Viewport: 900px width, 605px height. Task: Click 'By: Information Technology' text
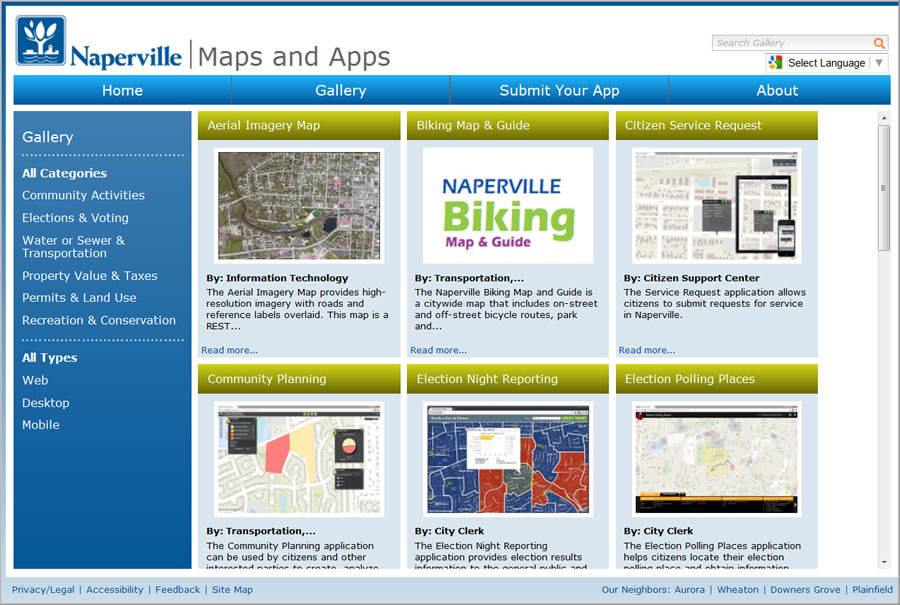pos(277,278)
